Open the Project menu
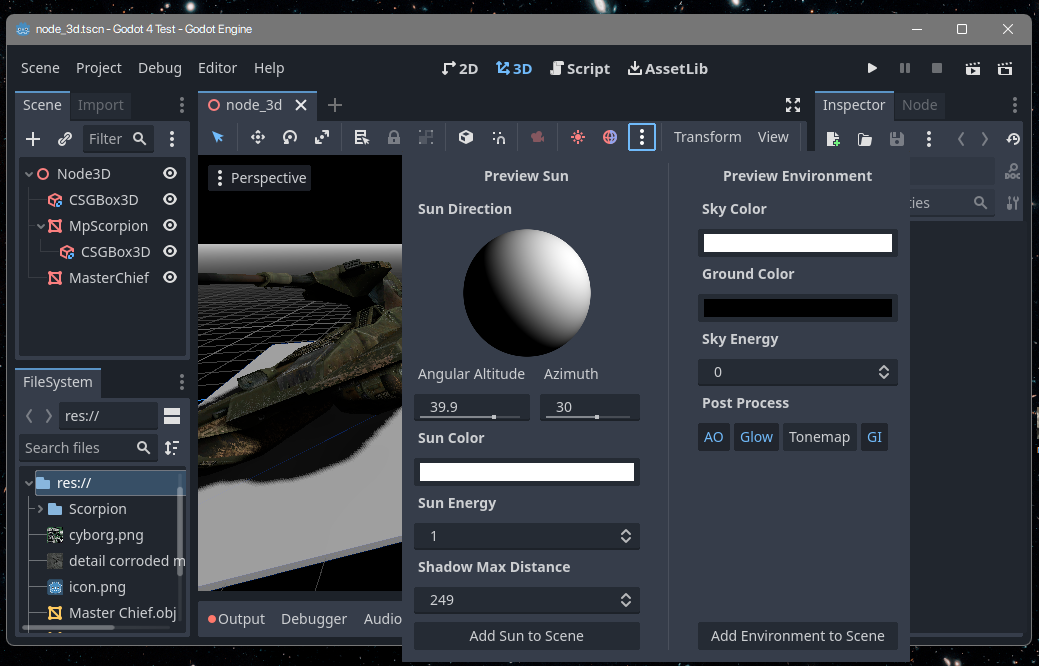Image resolution: width=1039 pixels, height=666 pixels. coord(99,68)
